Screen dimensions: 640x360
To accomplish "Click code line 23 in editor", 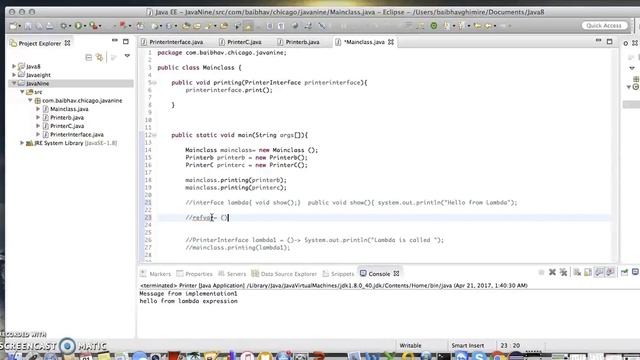I will pyautogui.click(x=384, y=218).
